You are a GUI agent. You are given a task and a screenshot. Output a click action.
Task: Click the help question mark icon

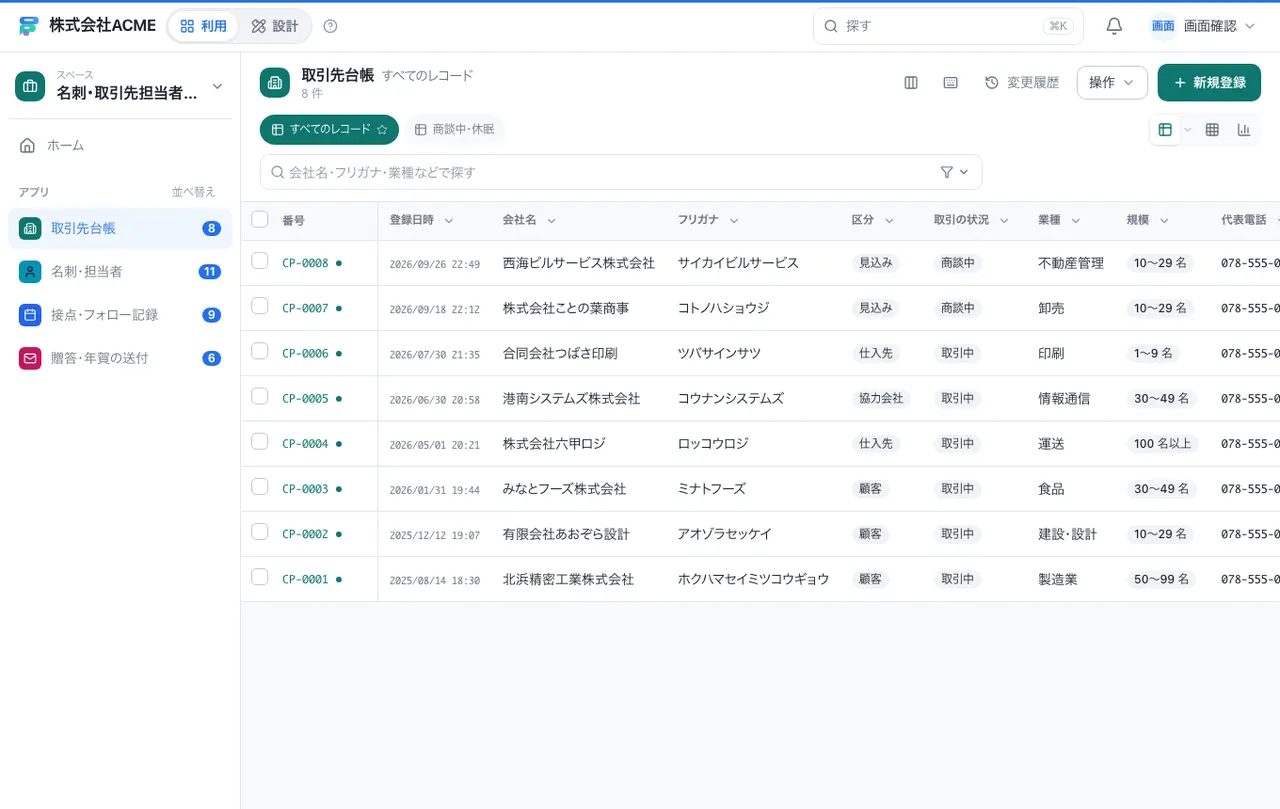click(x=331, y=26)
